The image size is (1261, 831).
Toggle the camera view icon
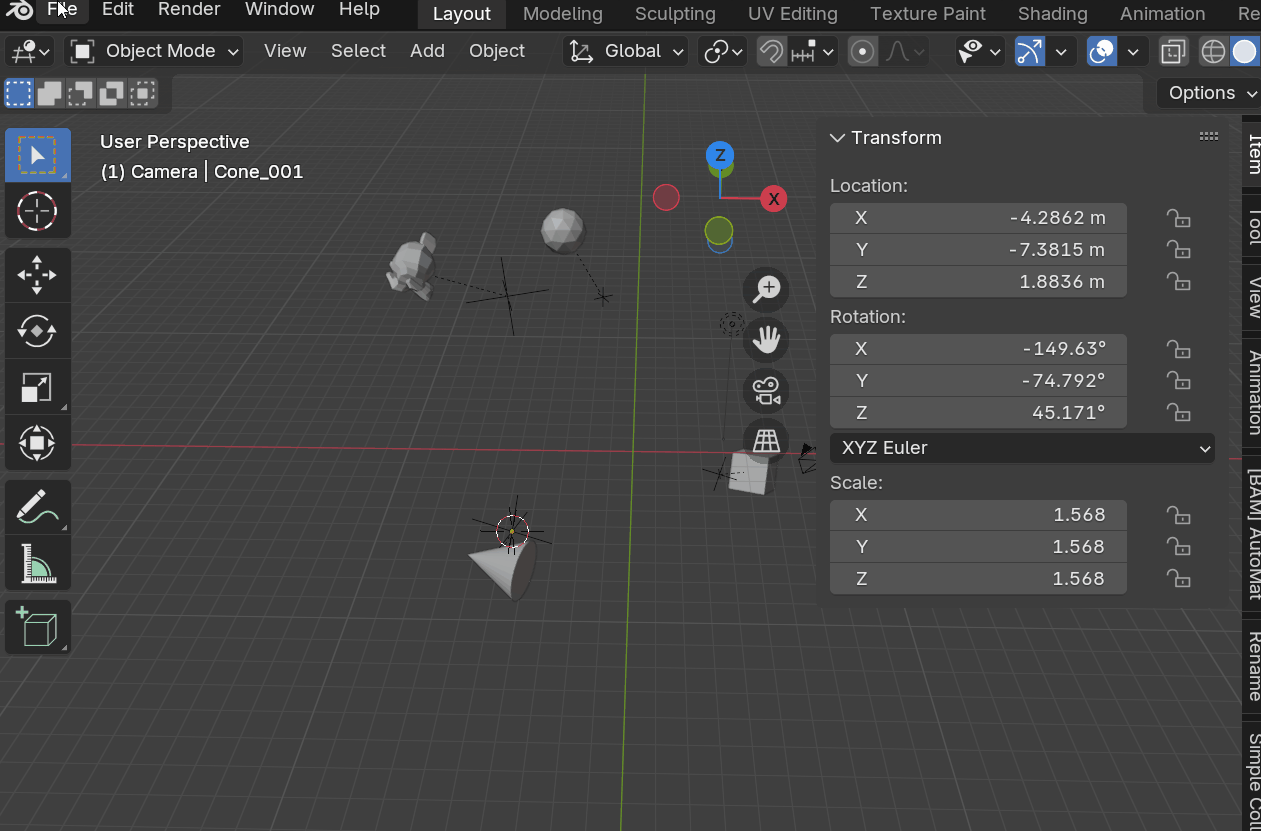point(767,391)
